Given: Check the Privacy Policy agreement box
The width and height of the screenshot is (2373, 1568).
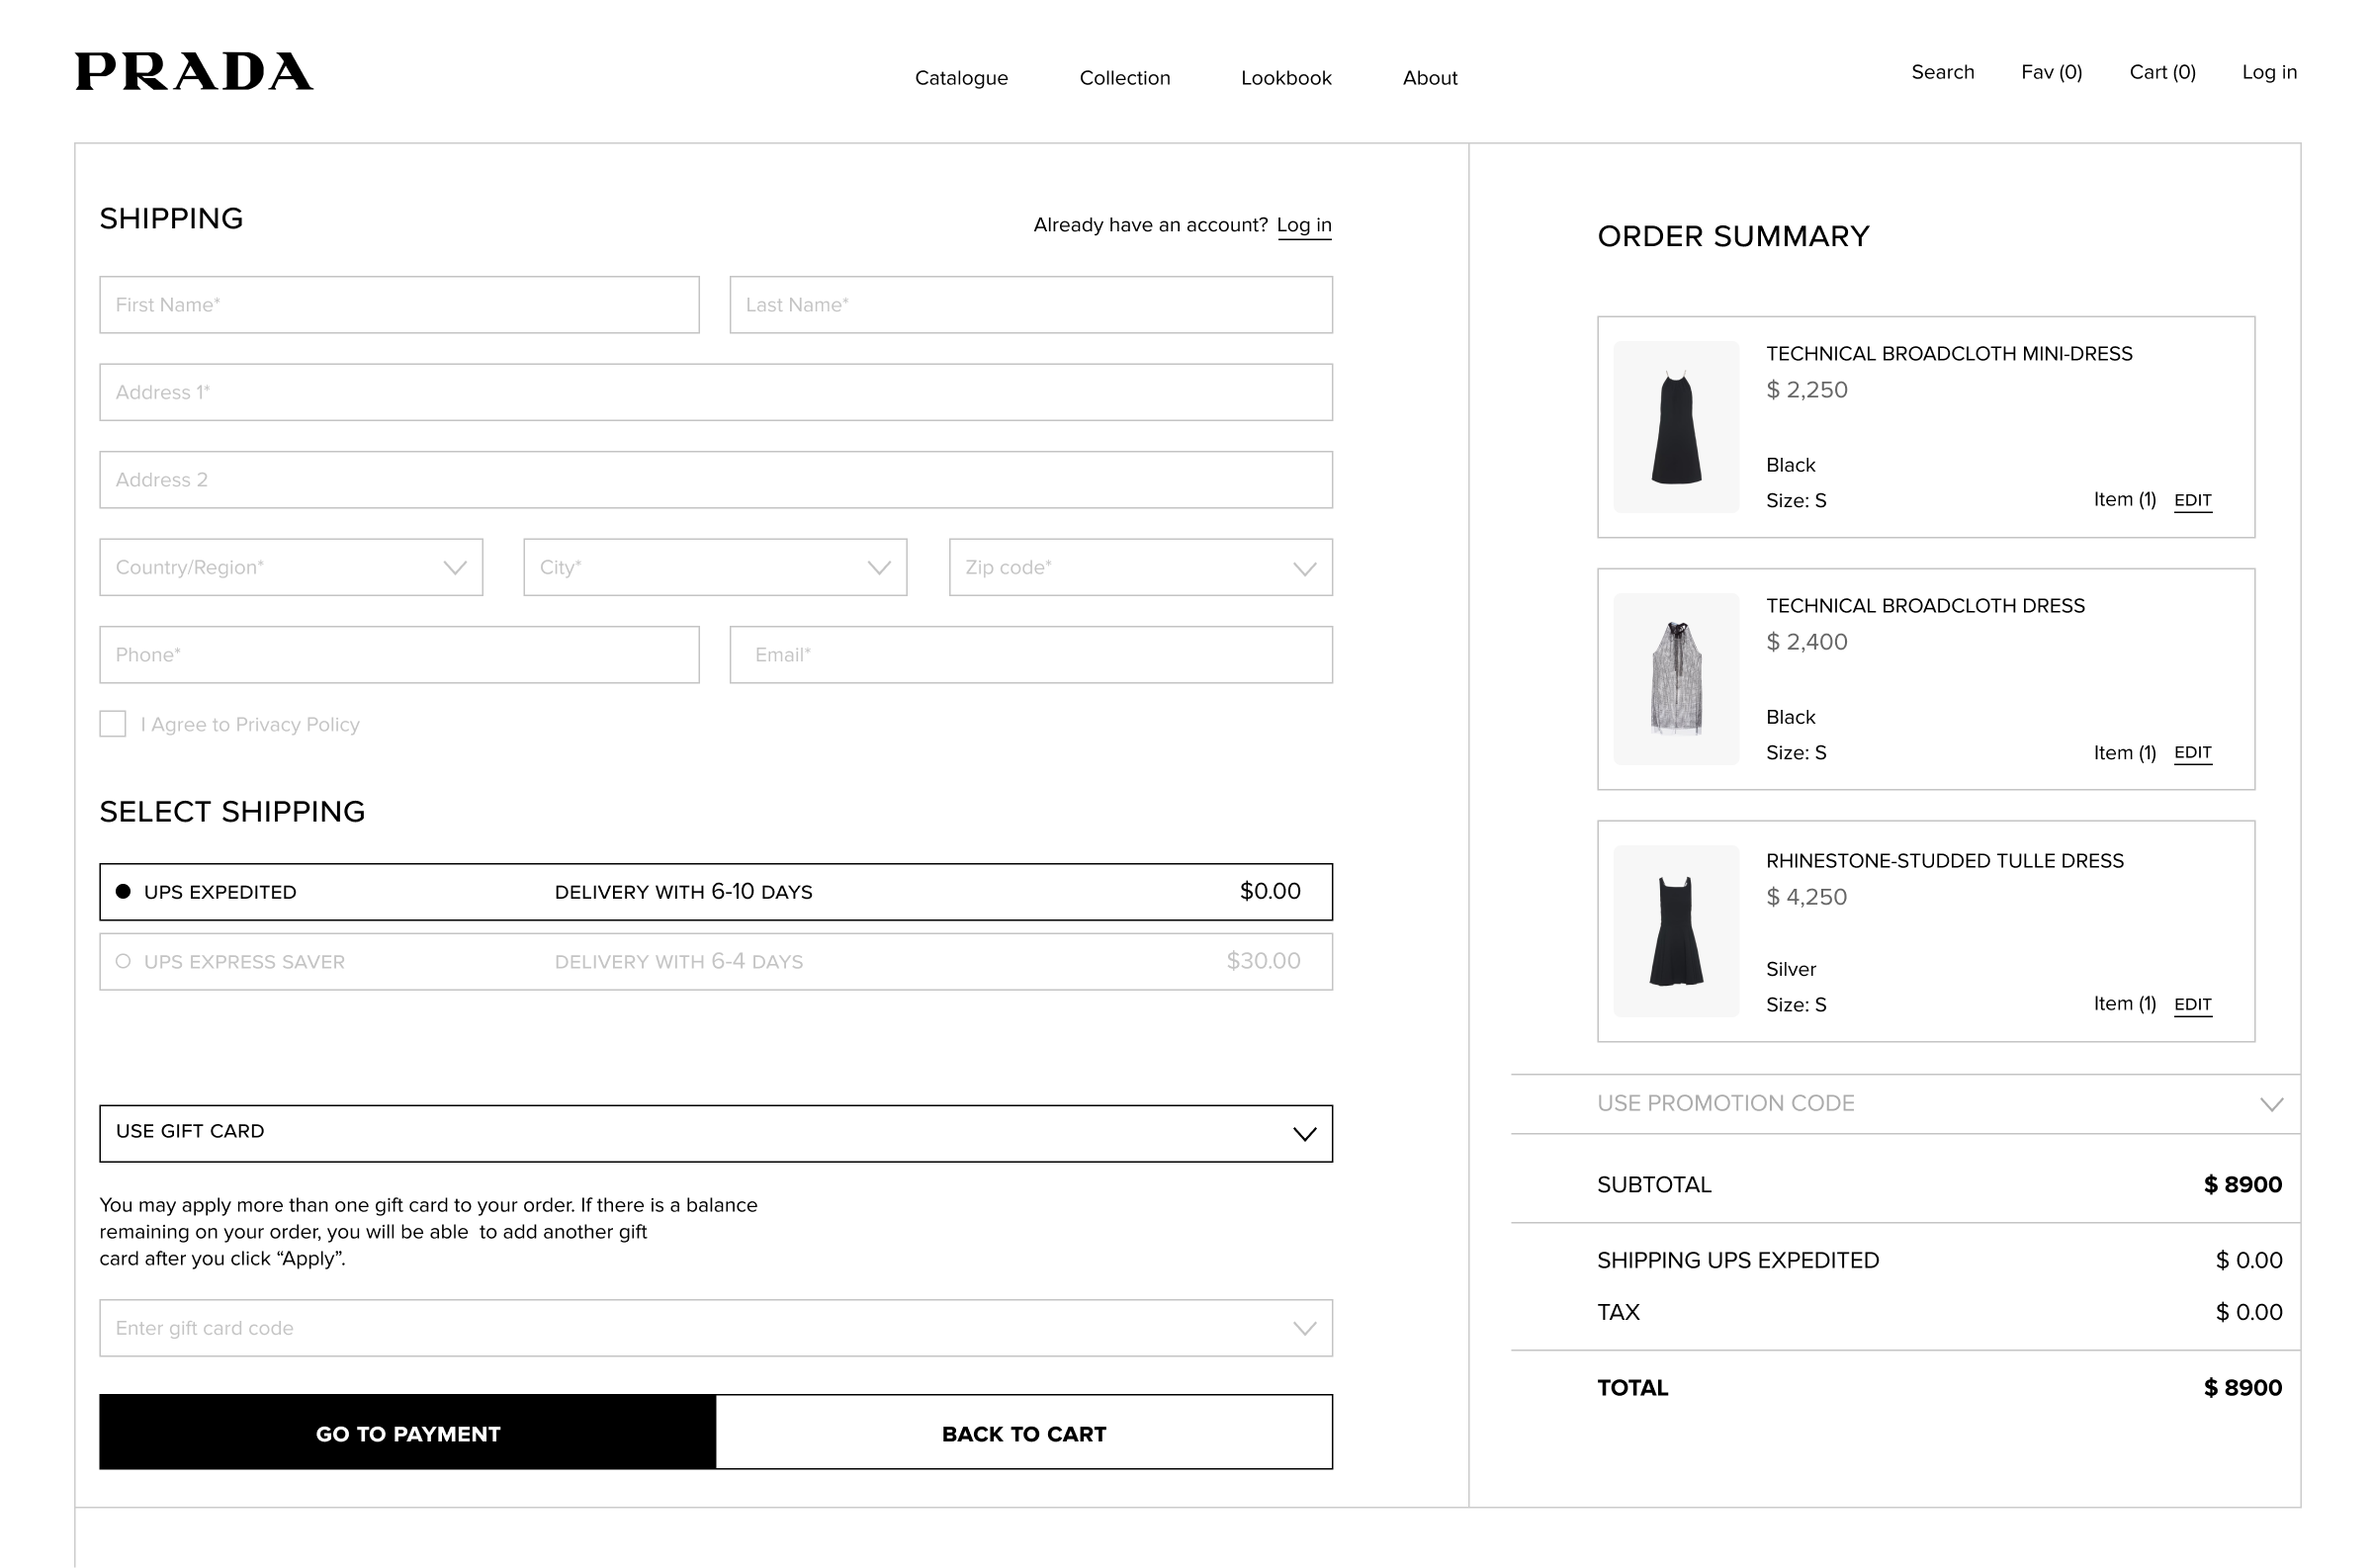Looking at the screenshot, I should pos(113,724).
